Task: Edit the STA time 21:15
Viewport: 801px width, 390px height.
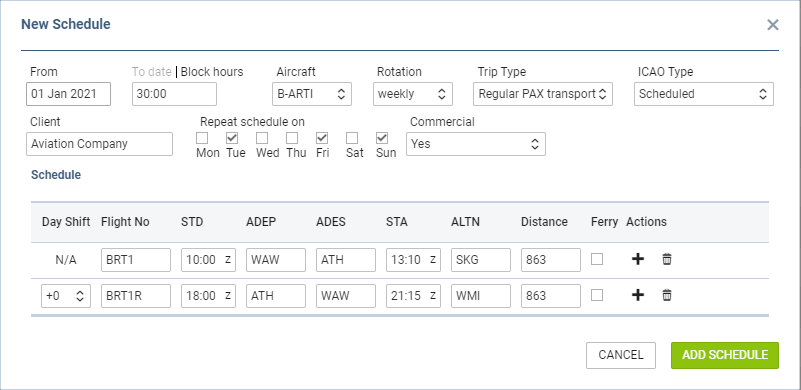Action: point(413,295)
